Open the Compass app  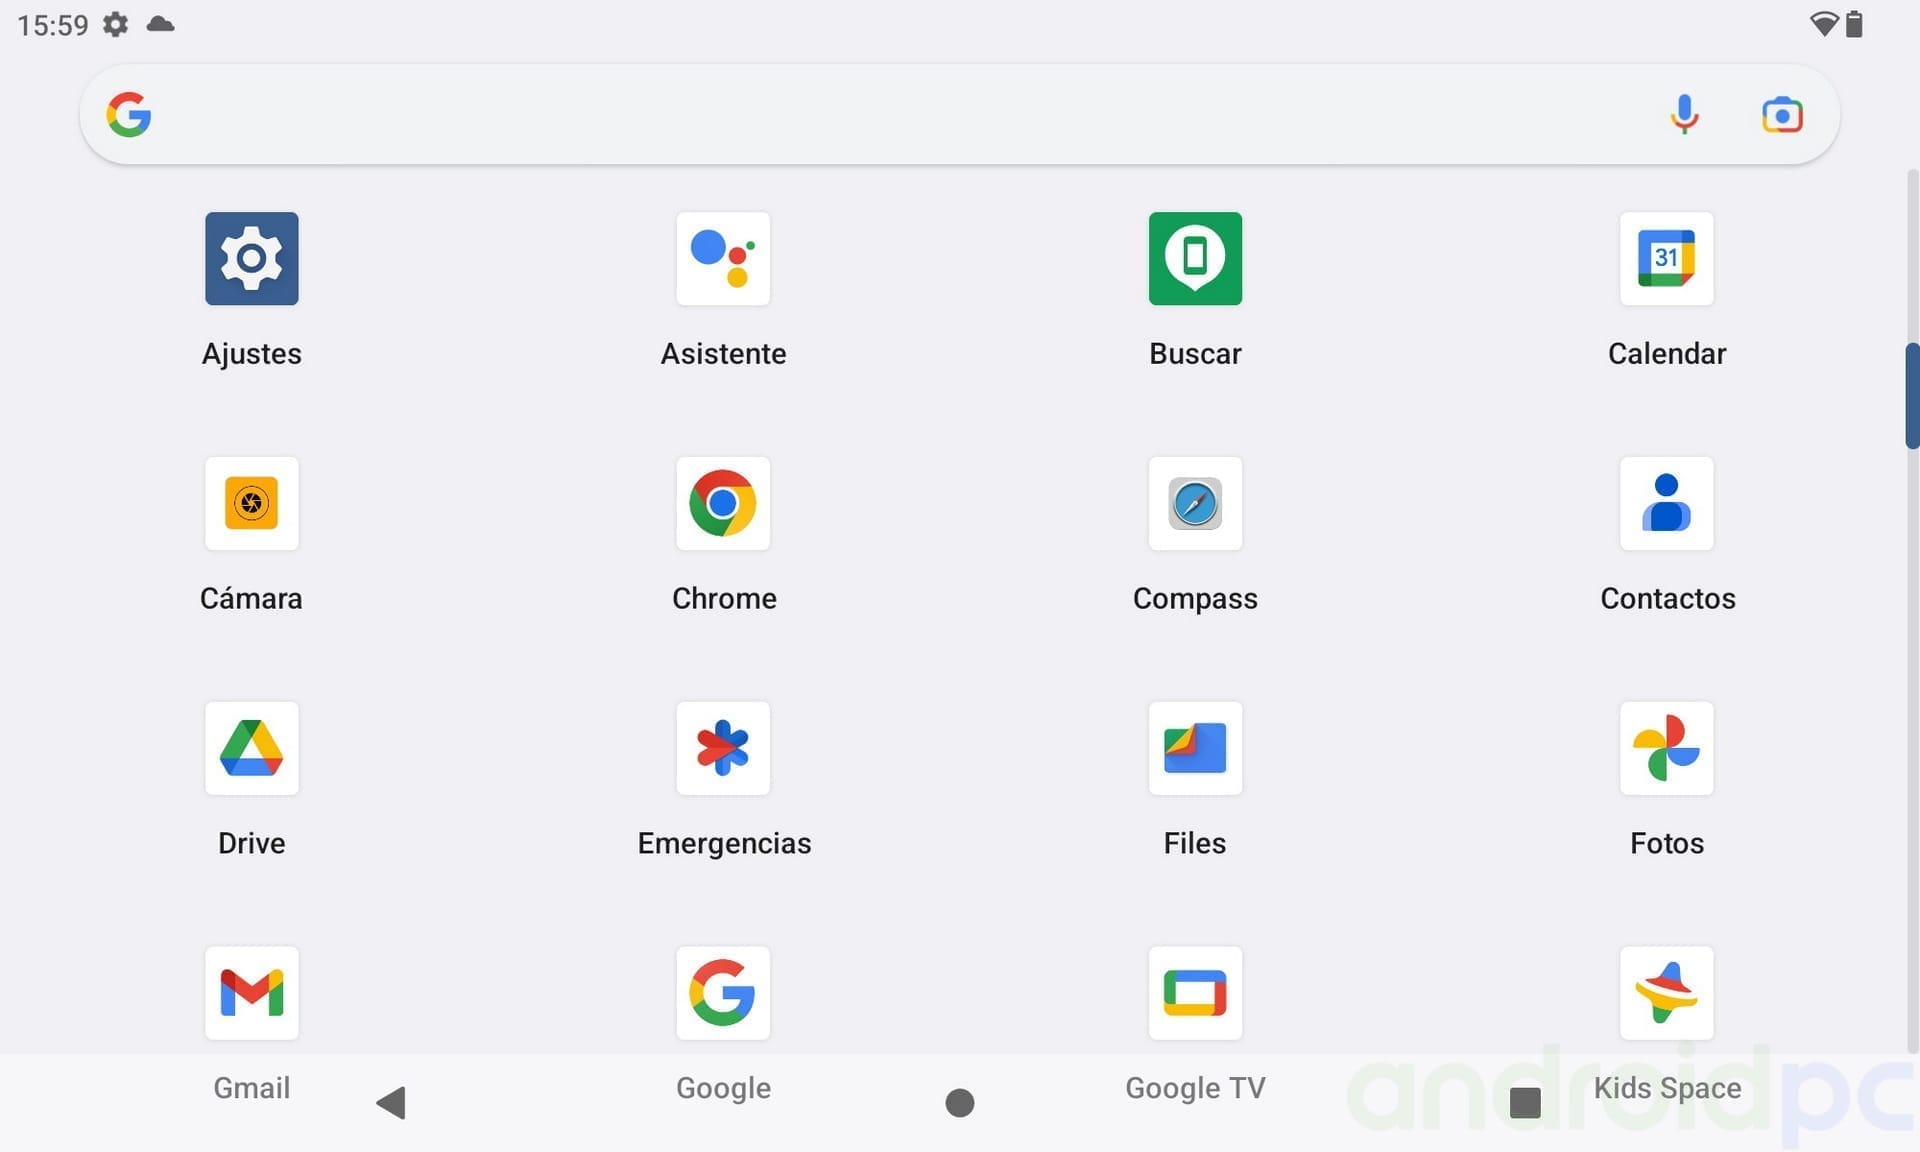click(x=1195, y=504)
